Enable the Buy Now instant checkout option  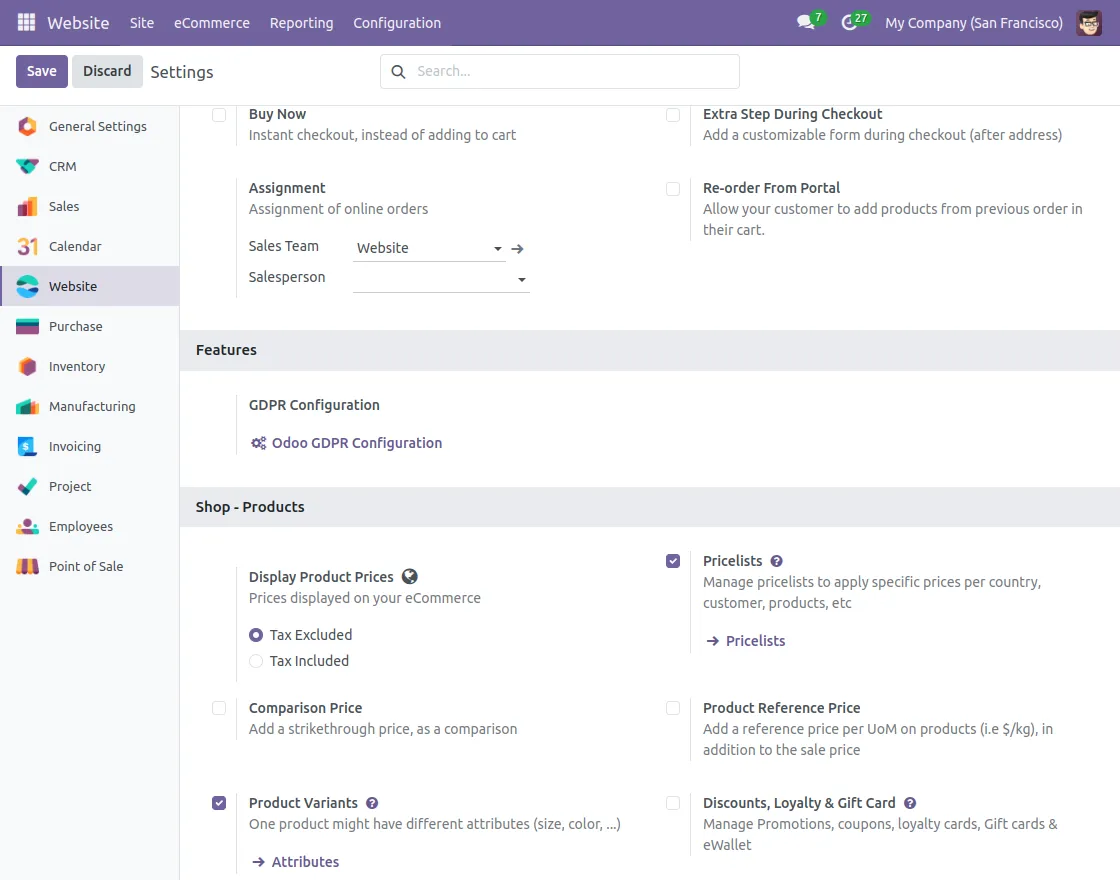pyautogui.click(x=219, y=115)
